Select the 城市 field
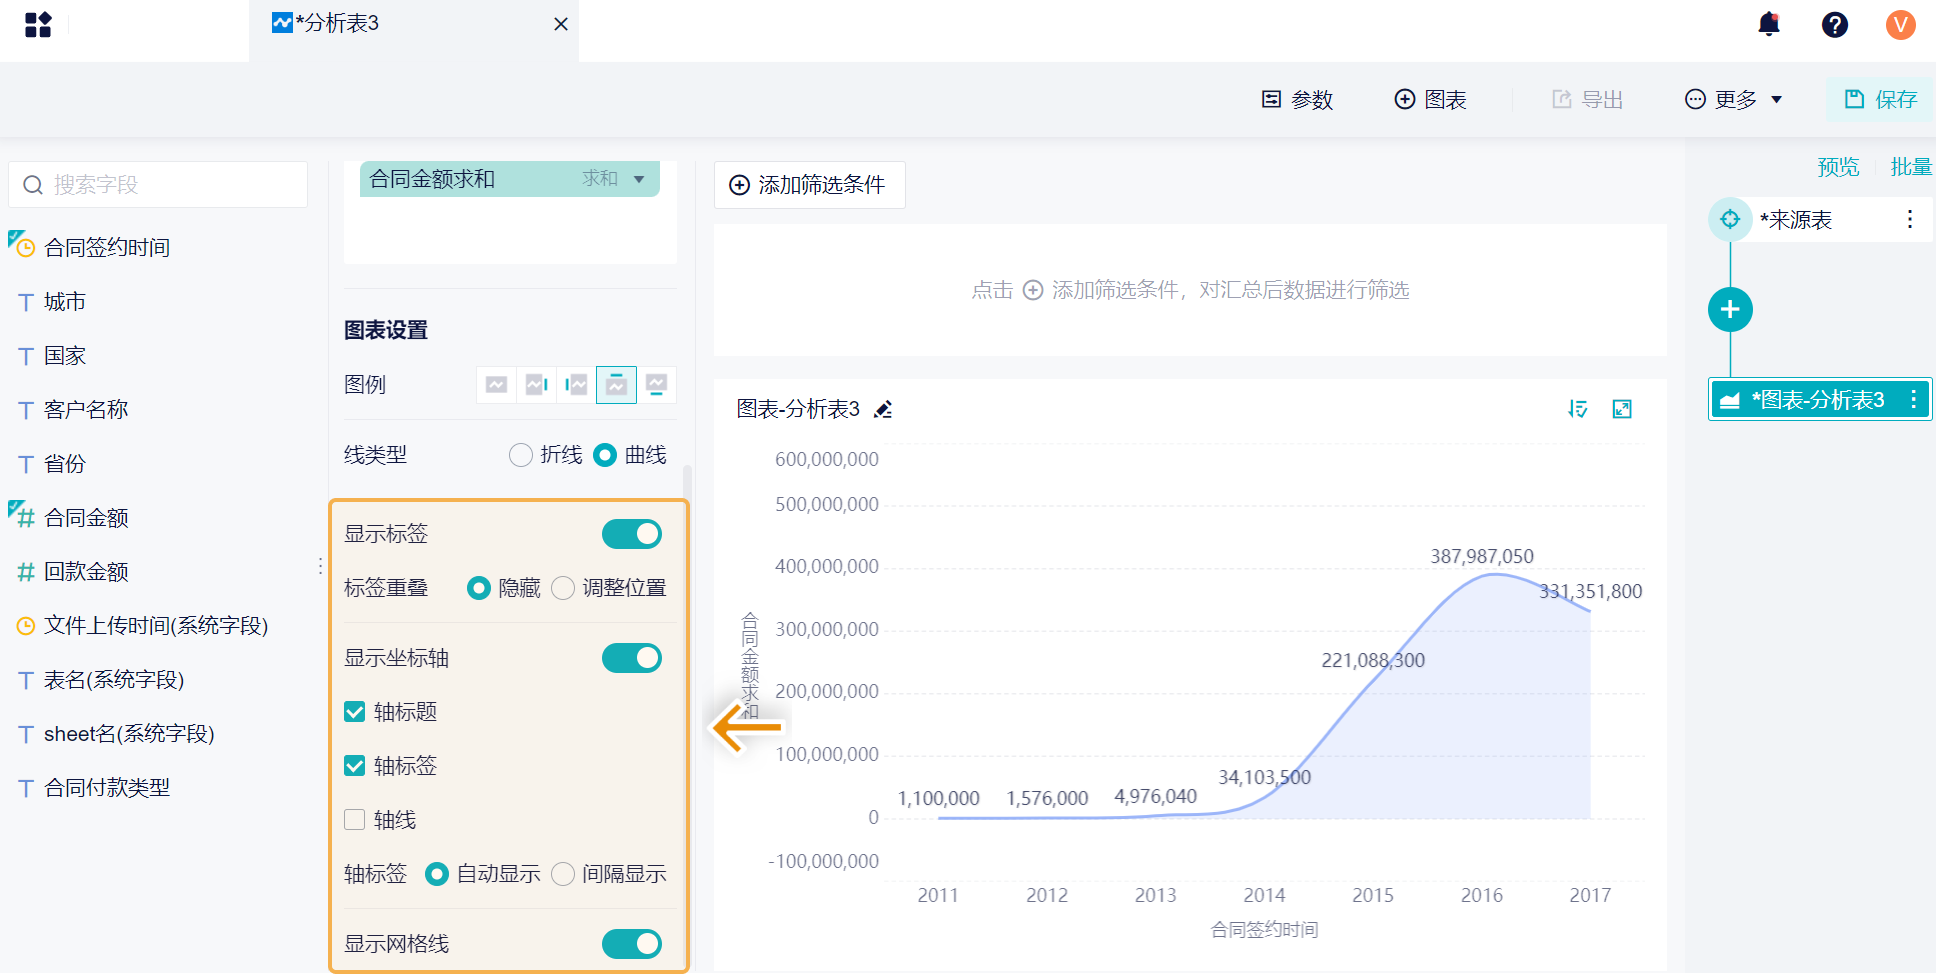The height and width of the screenshot is (974, 1936). click(64, 301)
